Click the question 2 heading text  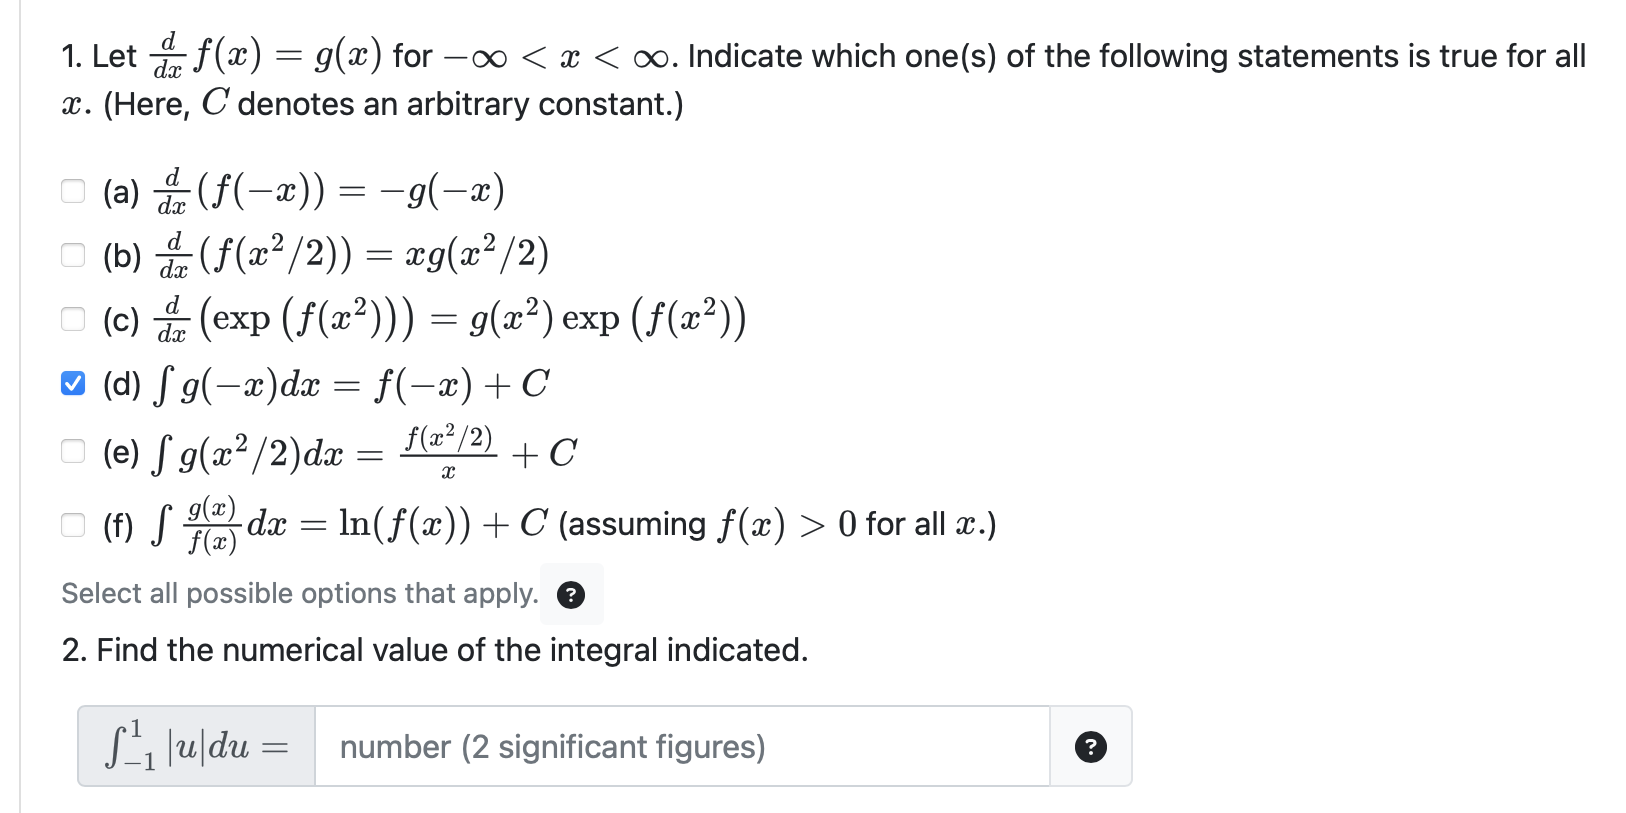[x=434, y=650]
